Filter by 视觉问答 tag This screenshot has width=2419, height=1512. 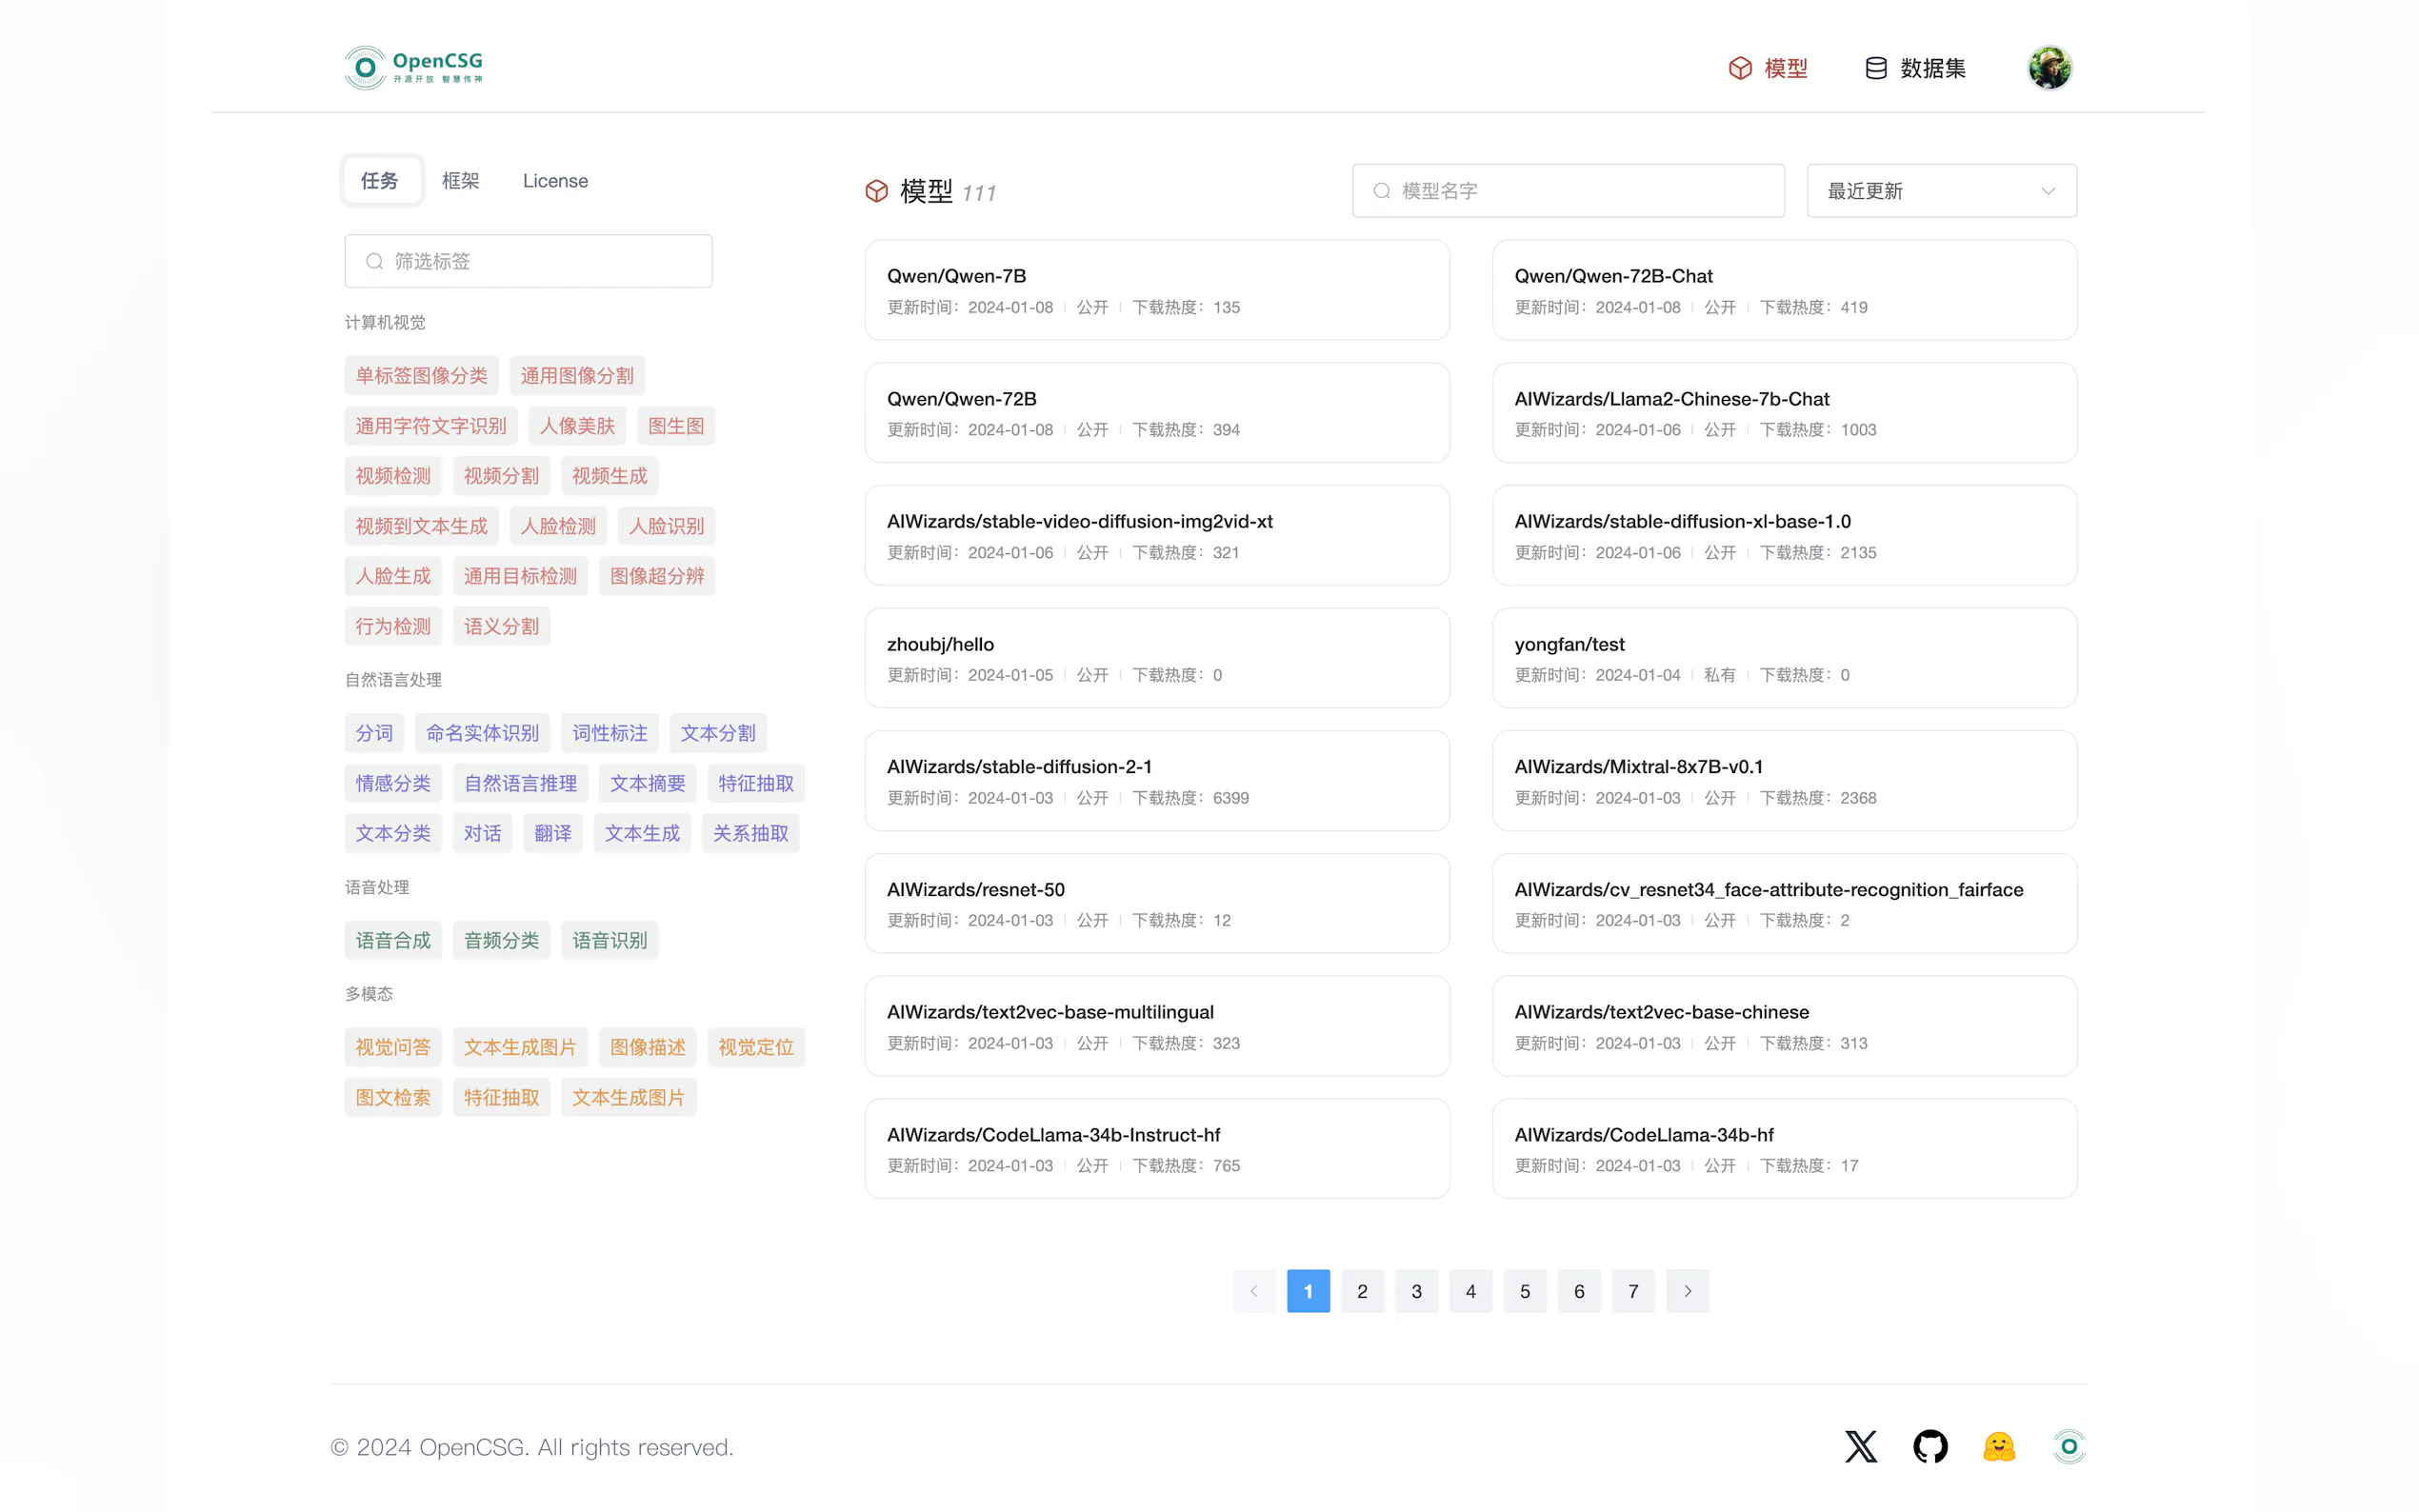[393, 1047]
